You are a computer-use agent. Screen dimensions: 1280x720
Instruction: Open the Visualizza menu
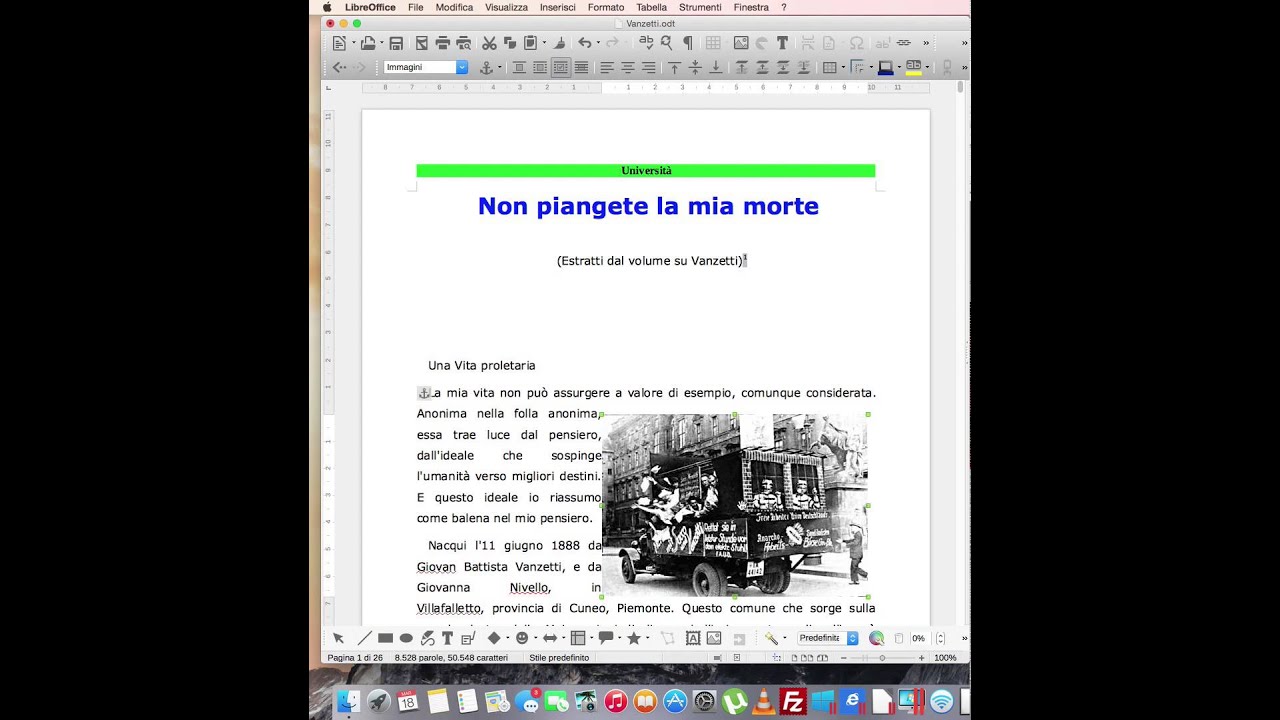coord(506,7)
